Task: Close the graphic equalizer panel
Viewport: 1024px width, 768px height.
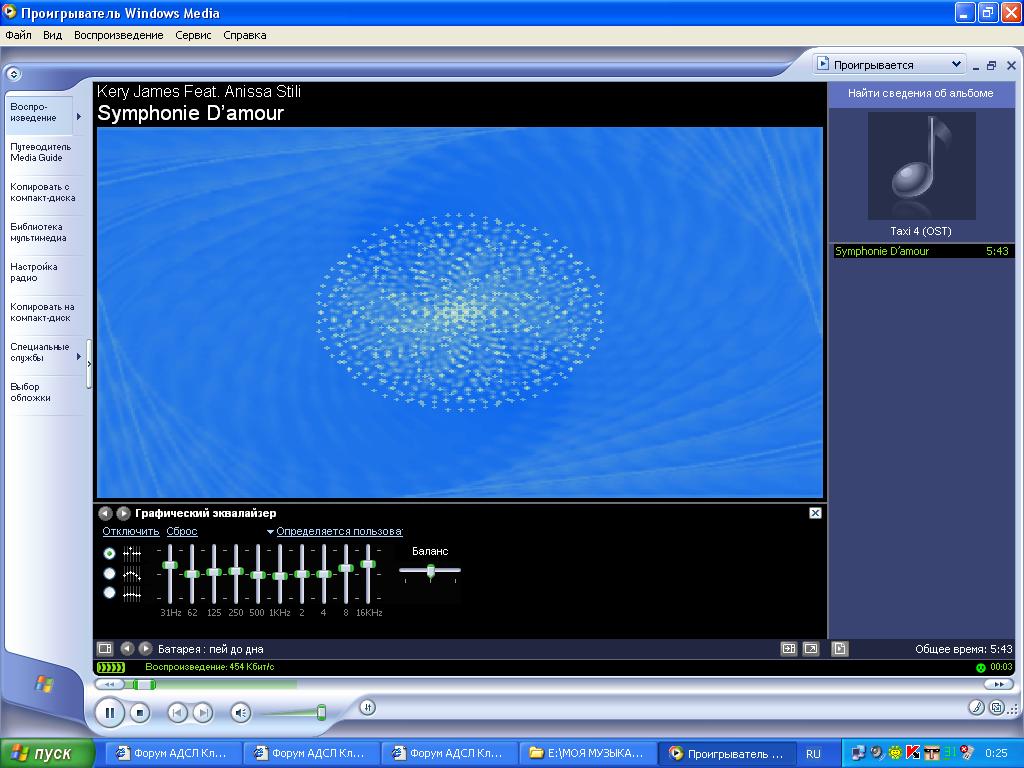Action: [815, 513]
